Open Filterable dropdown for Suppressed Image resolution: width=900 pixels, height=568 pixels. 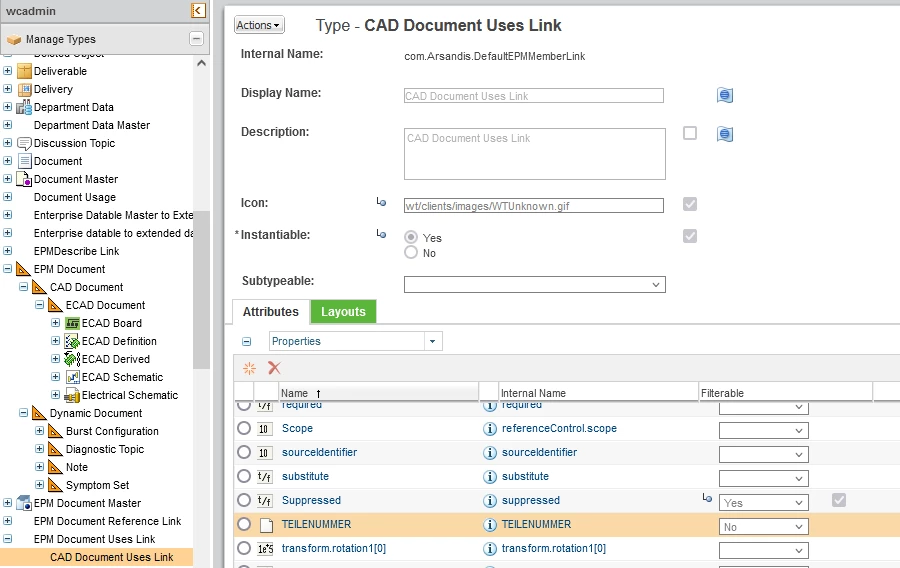(x=763, y=503)
